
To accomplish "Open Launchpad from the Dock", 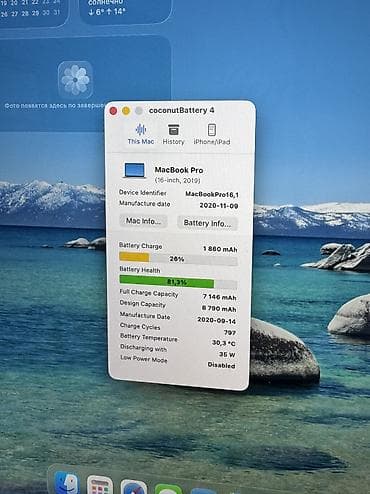I will click(x=99, y=485).
